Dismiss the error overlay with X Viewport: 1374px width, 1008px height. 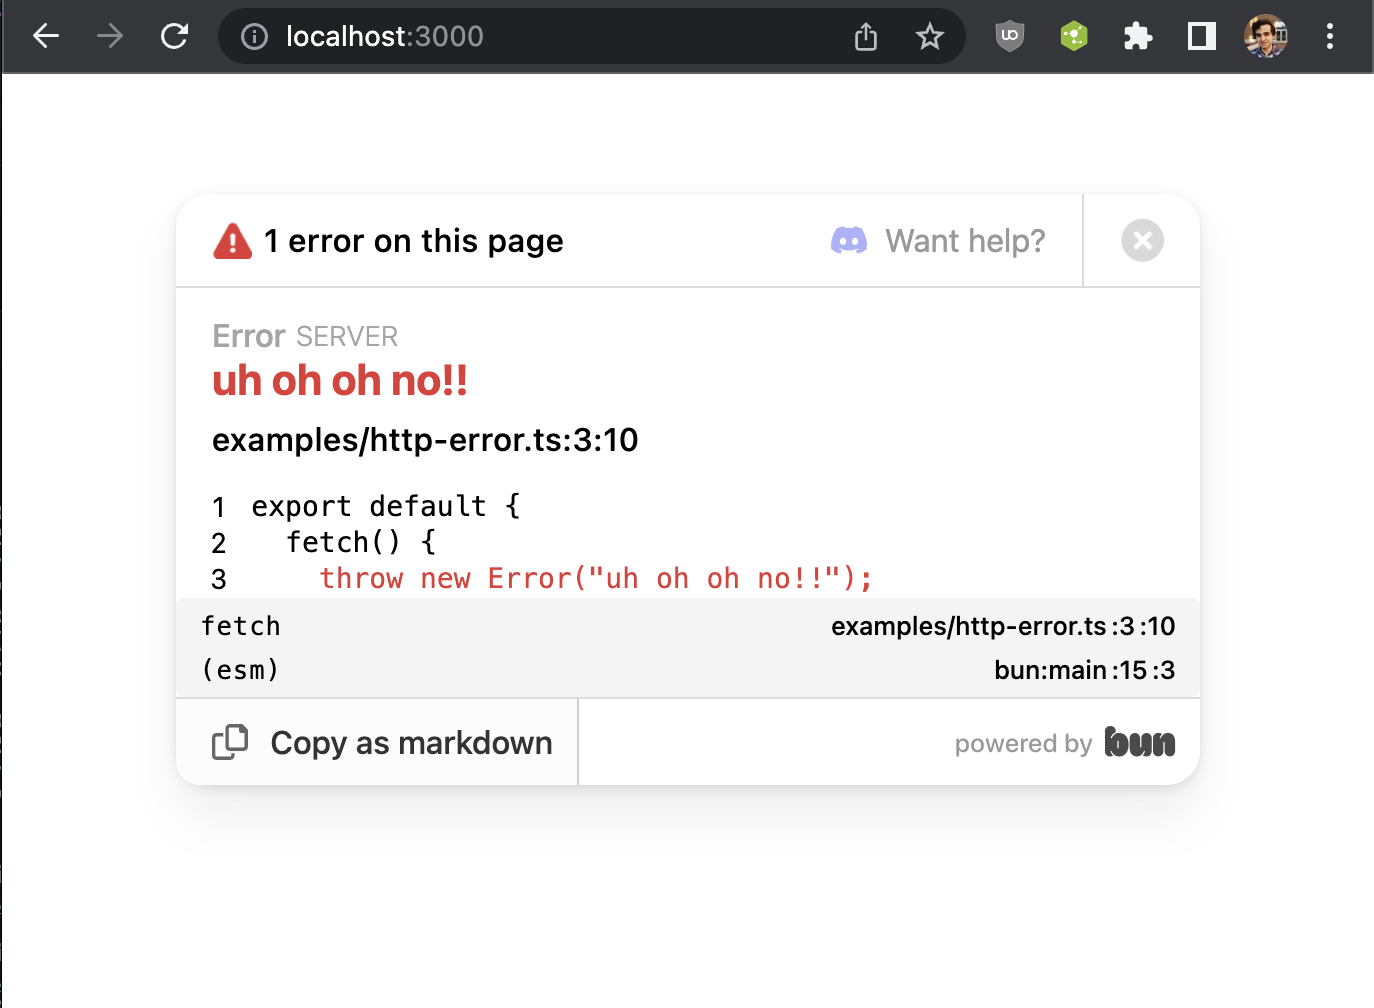1142,240
